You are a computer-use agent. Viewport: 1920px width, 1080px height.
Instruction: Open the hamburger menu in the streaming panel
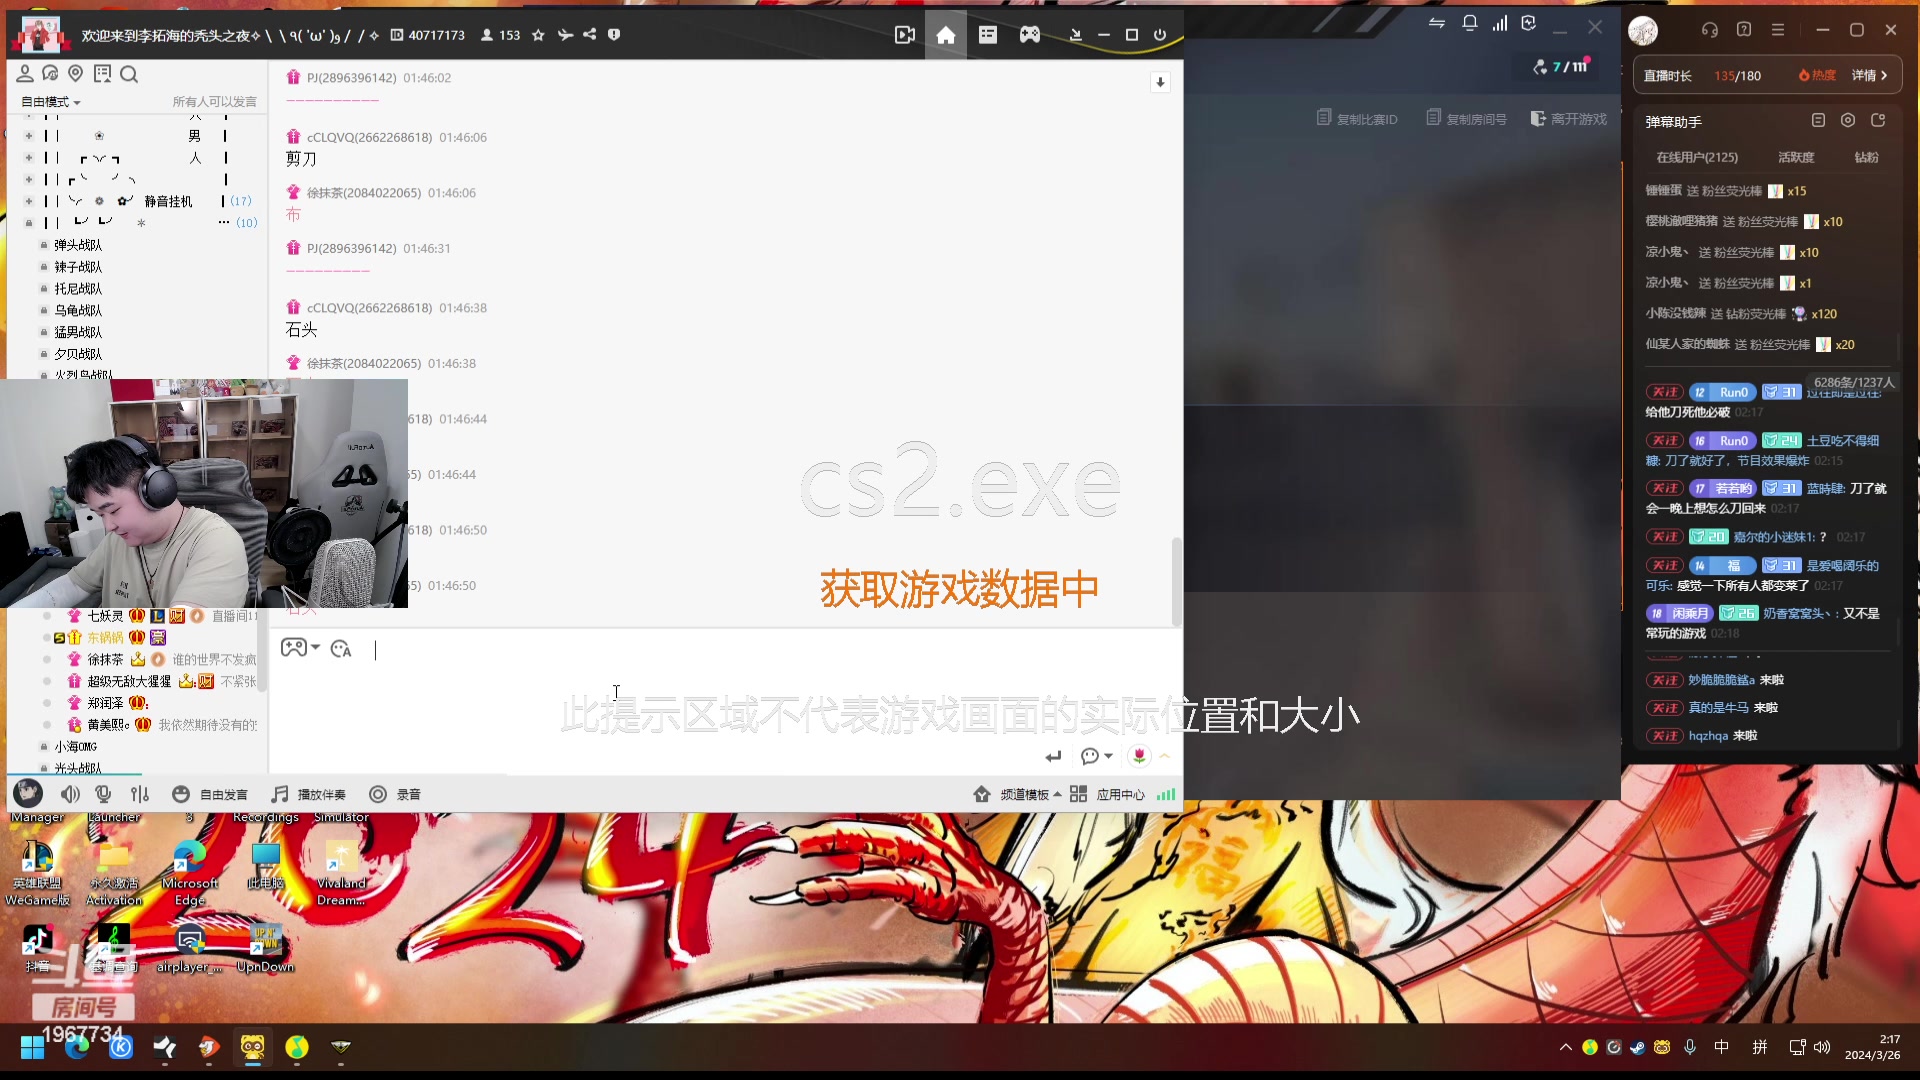pyautogui.click(x=1778, y=30)
